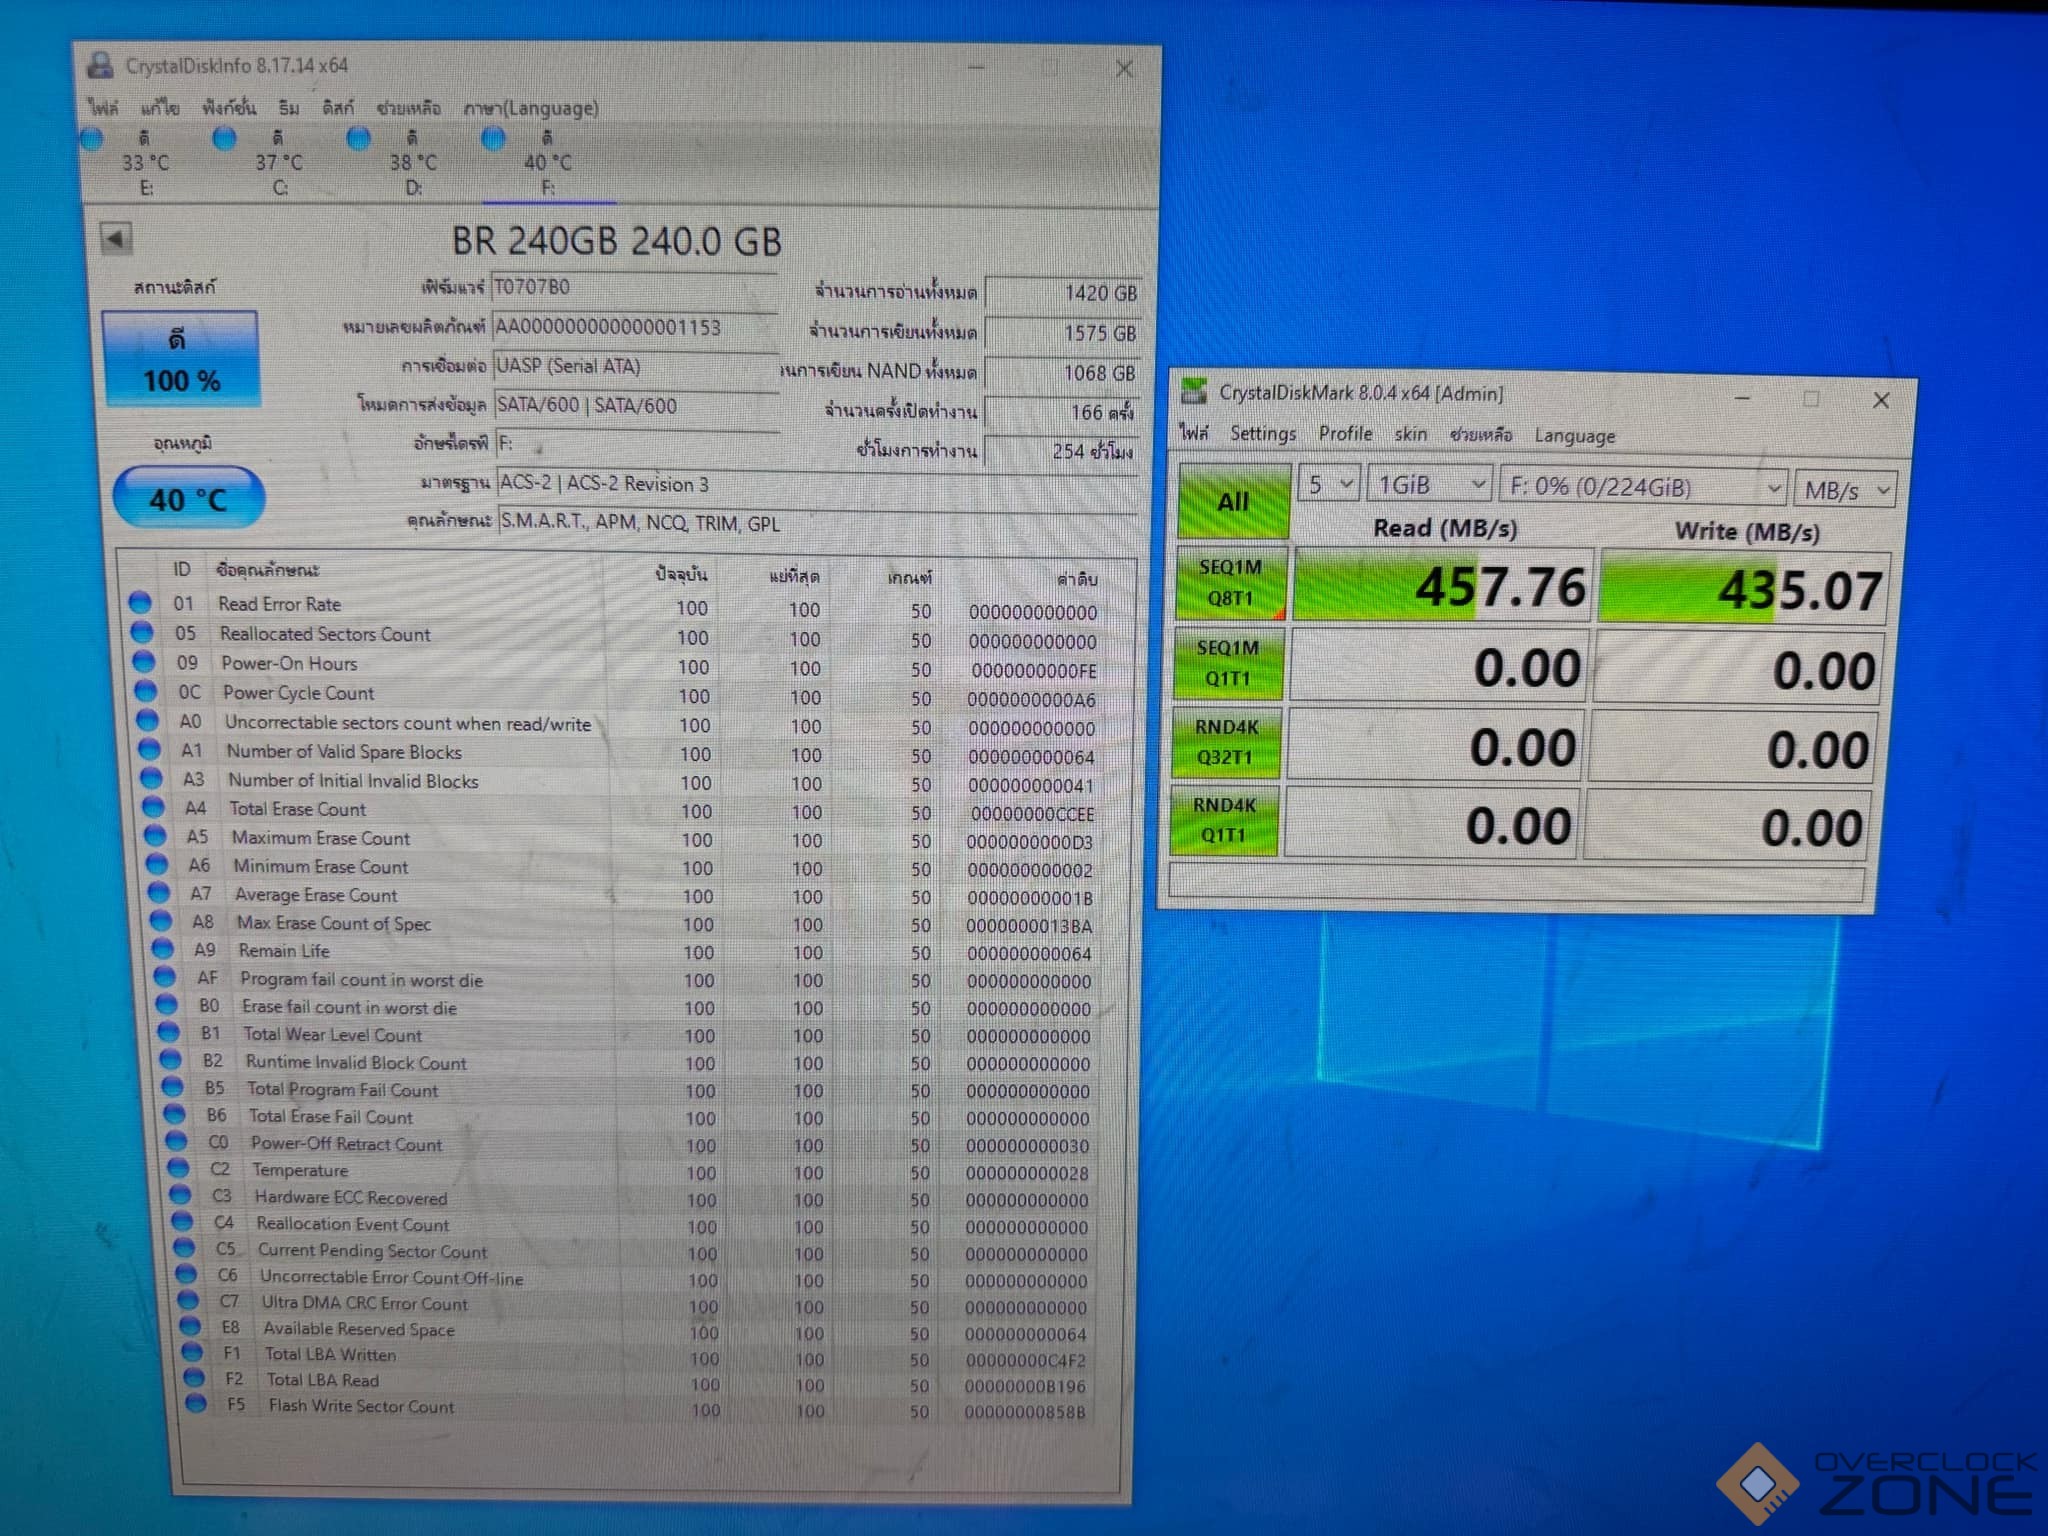Run the SEQ1M Q8T1 test
This screenshot has width=2048, height=1536.
tap(1230, 582)
